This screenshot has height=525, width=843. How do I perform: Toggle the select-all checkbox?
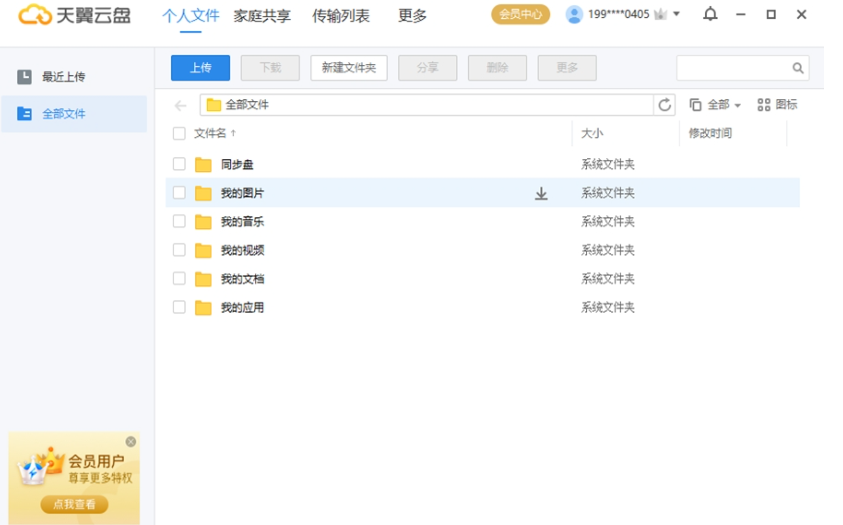tap(179, 133)
